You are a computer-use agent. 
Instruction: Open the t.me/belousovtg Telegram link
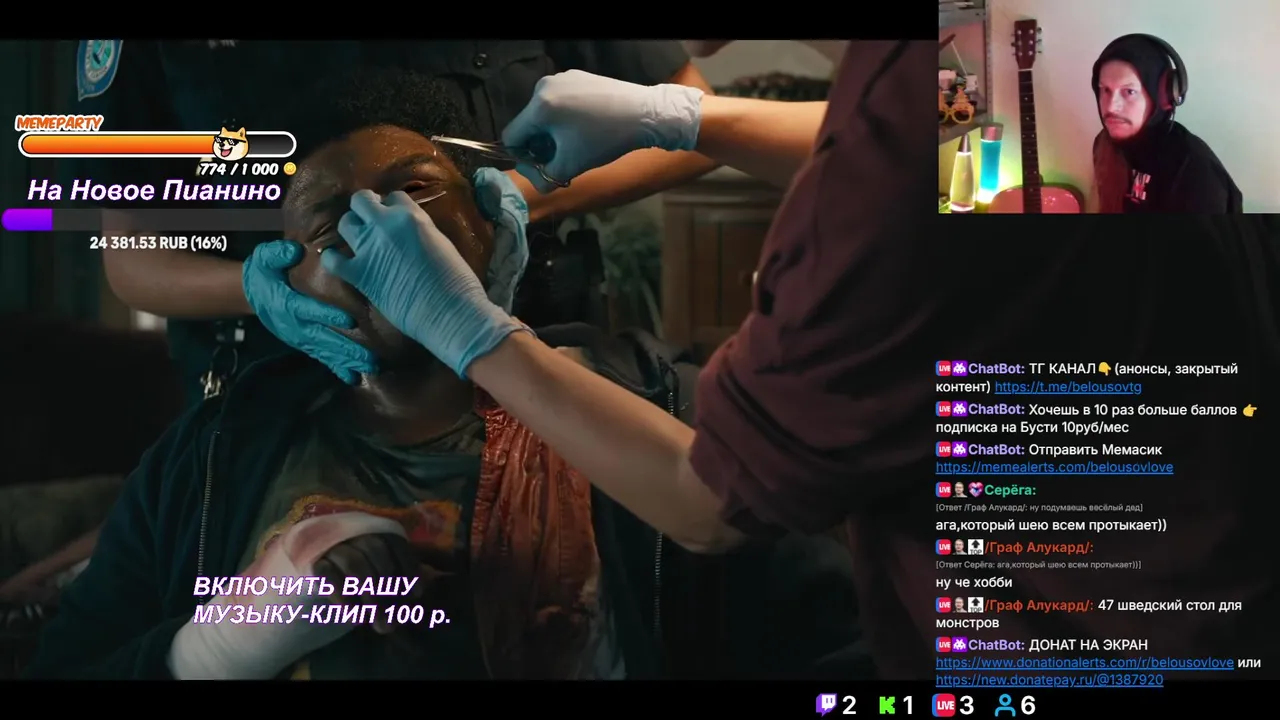click(x=1068, y=387)
